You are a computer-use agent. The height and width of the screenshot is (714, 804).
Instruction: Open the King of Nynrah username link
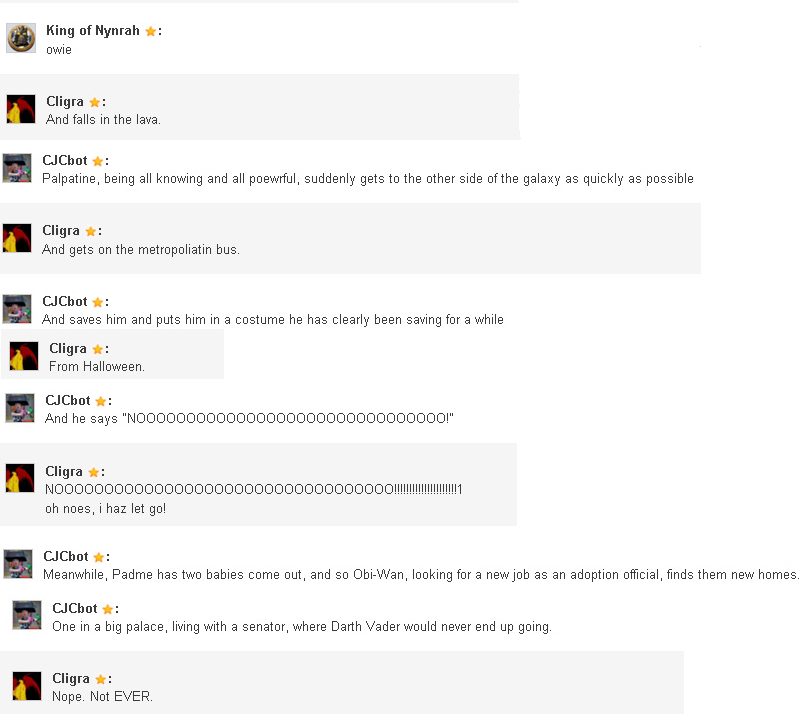pos(93,31)
